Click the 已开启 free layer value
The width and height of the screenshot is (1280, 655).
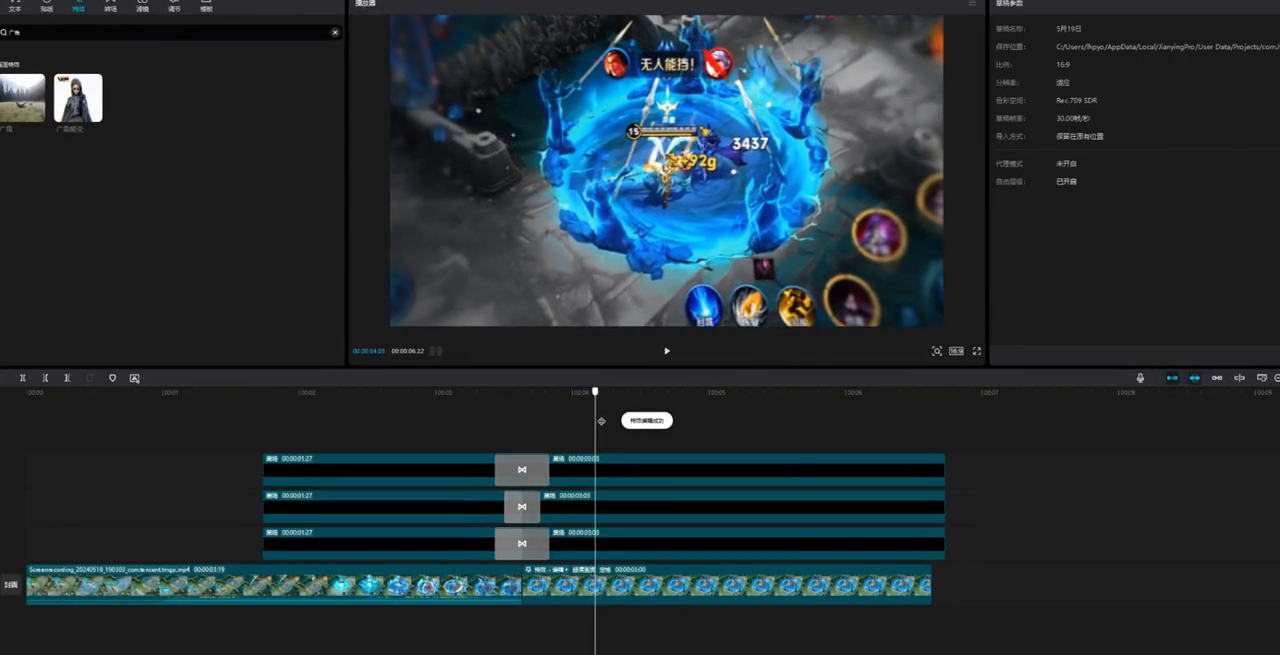1066,181
